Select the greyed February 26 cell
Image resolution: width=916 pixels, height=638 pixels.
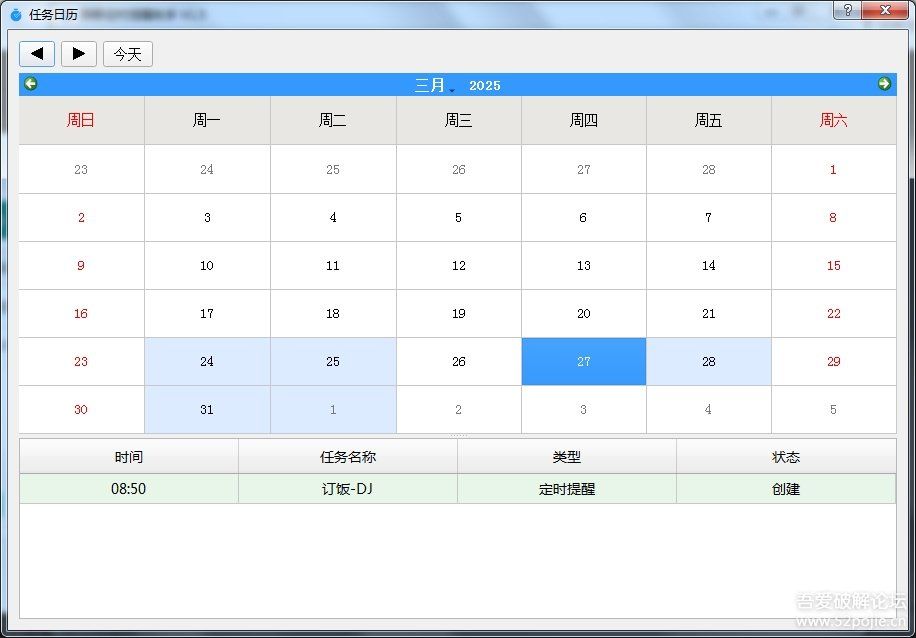tap(459, 169)
